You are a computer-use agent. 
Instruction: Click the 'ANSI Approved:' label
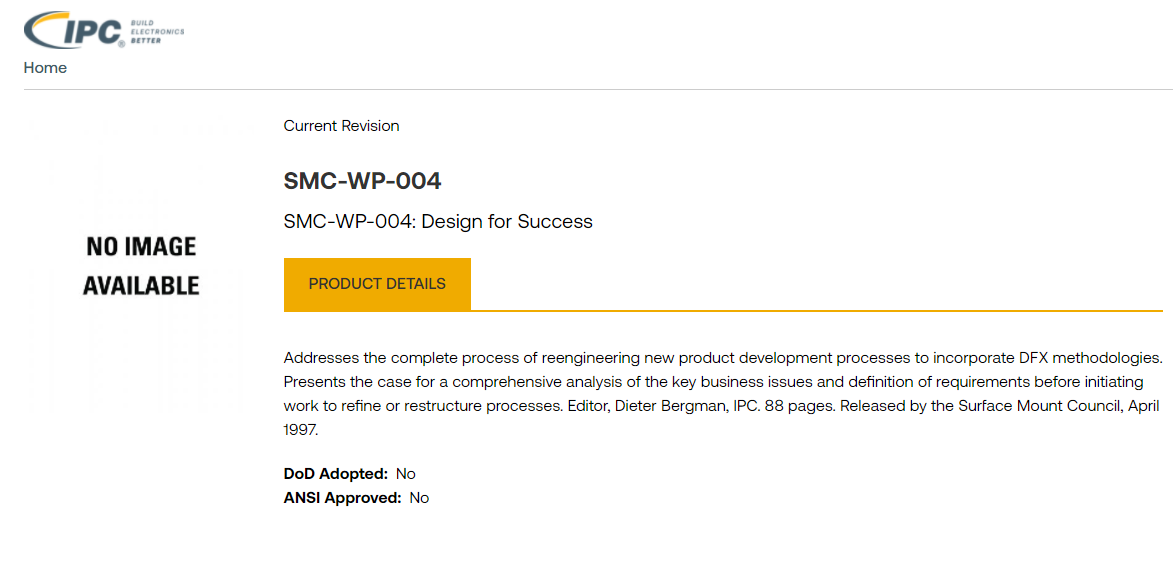point(343,498)
